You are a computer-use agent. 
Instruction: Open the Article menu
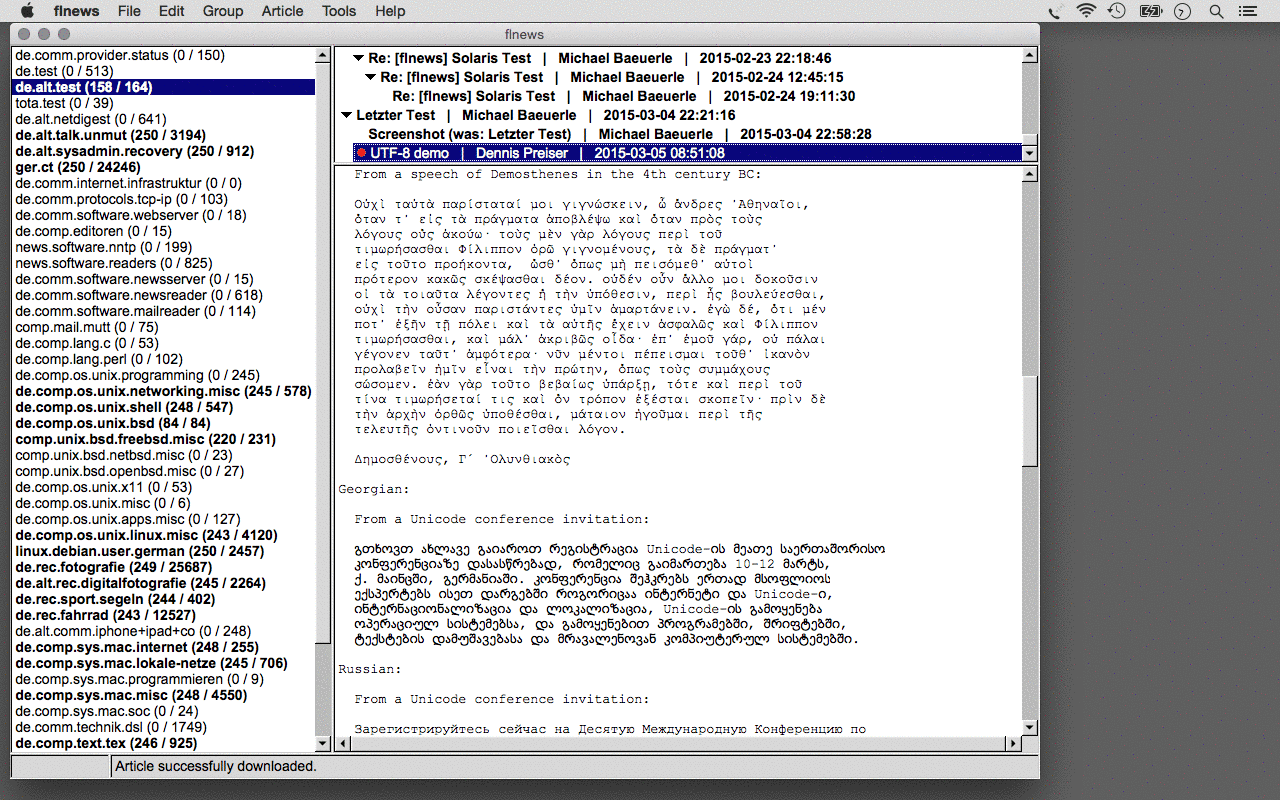pyautogui.click(x=282, y=11)
